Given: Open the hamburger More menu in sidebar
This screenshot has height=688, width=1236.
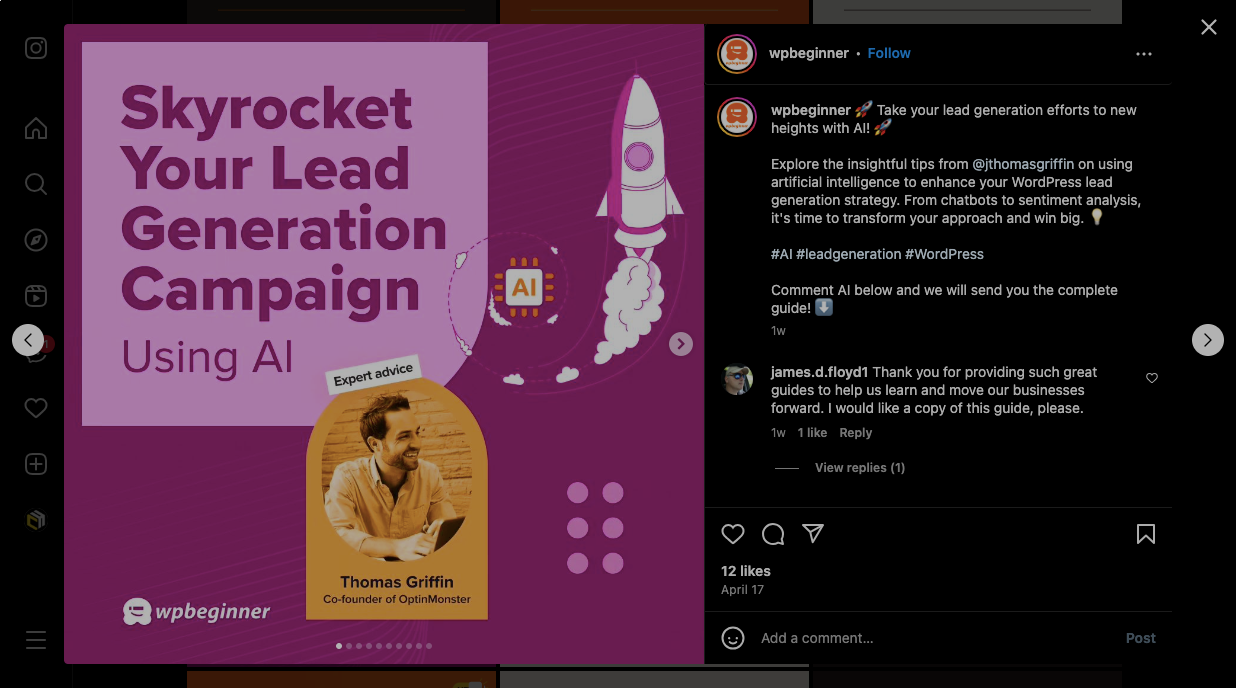Looking at the screenshot, I should pyautogui.click(x=36, y=640).
